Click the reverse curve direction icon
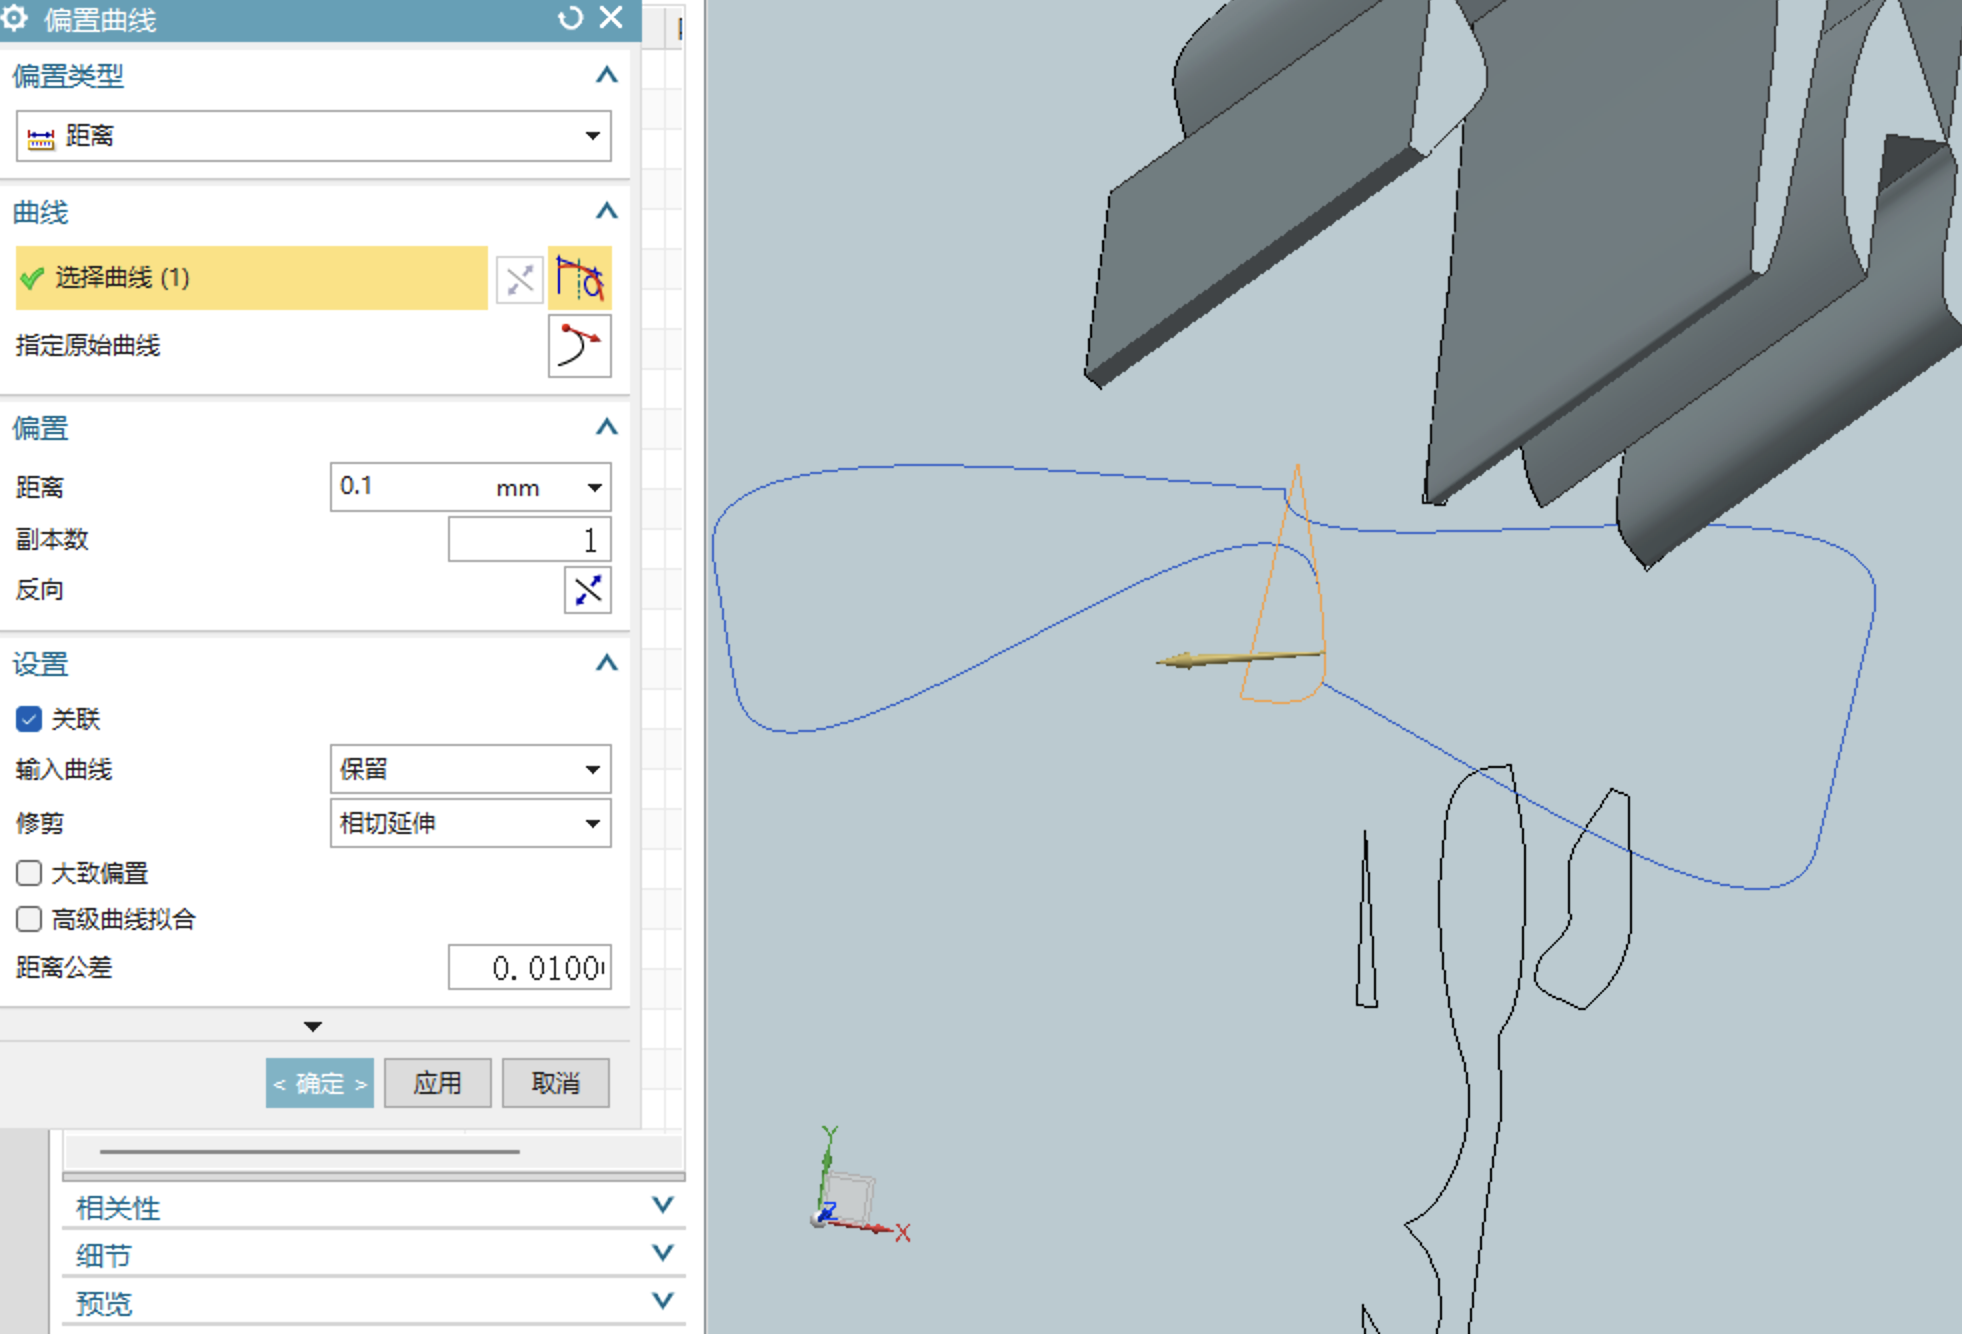 (520, 279)
